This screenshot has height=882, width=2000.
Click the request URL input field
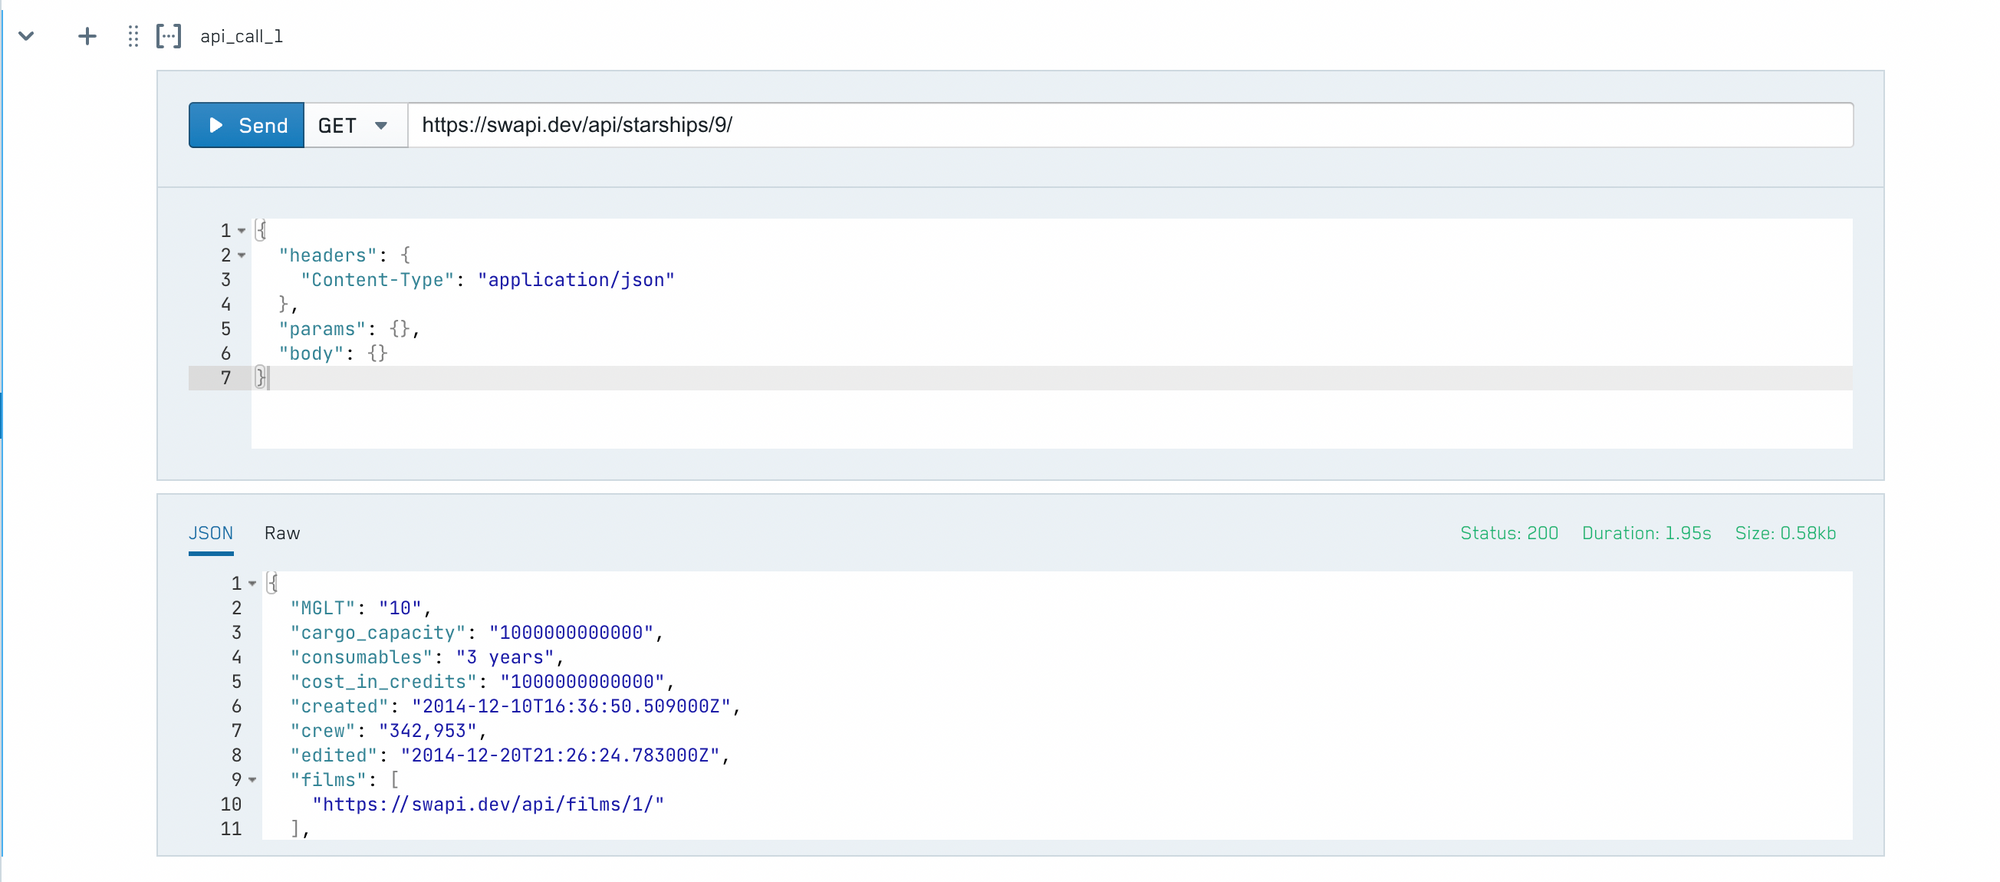(1130, 126)
